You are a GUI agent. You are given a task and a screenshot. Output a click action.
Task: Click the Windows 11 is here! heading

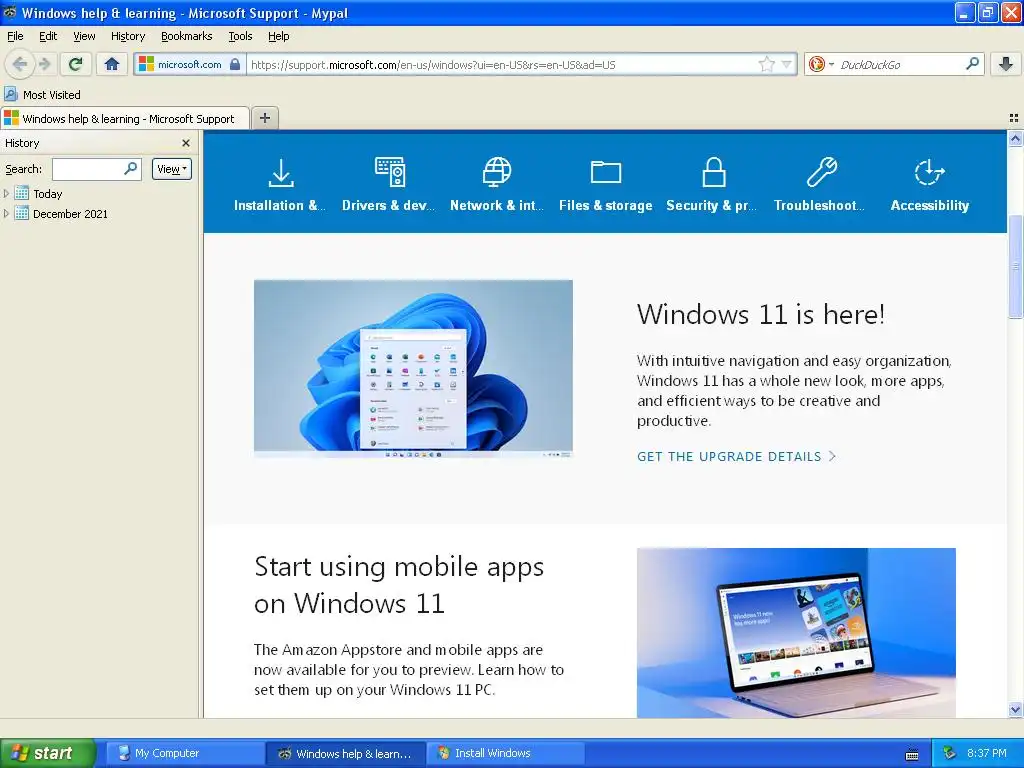click(x=761, y=314)
